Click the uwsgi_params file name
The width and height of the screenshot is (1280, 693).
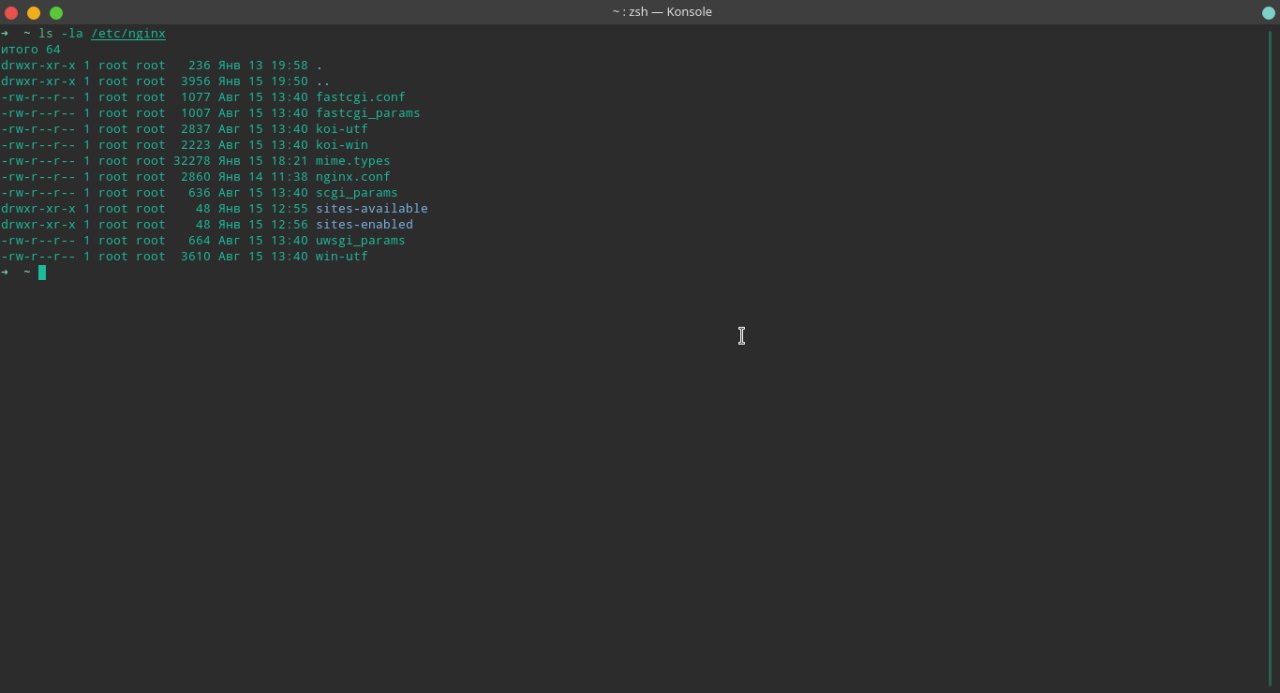(x=361, y=241)
